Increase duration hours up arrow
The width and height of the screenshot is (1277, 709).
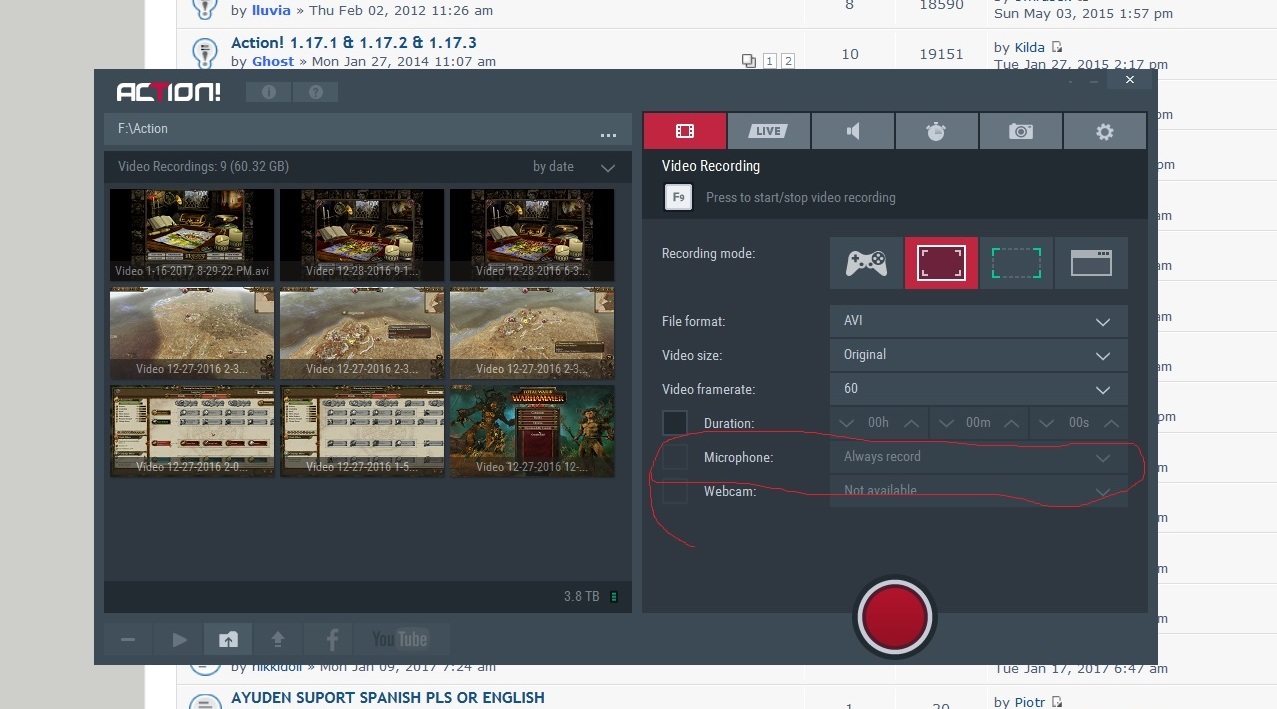click(911, 423)
